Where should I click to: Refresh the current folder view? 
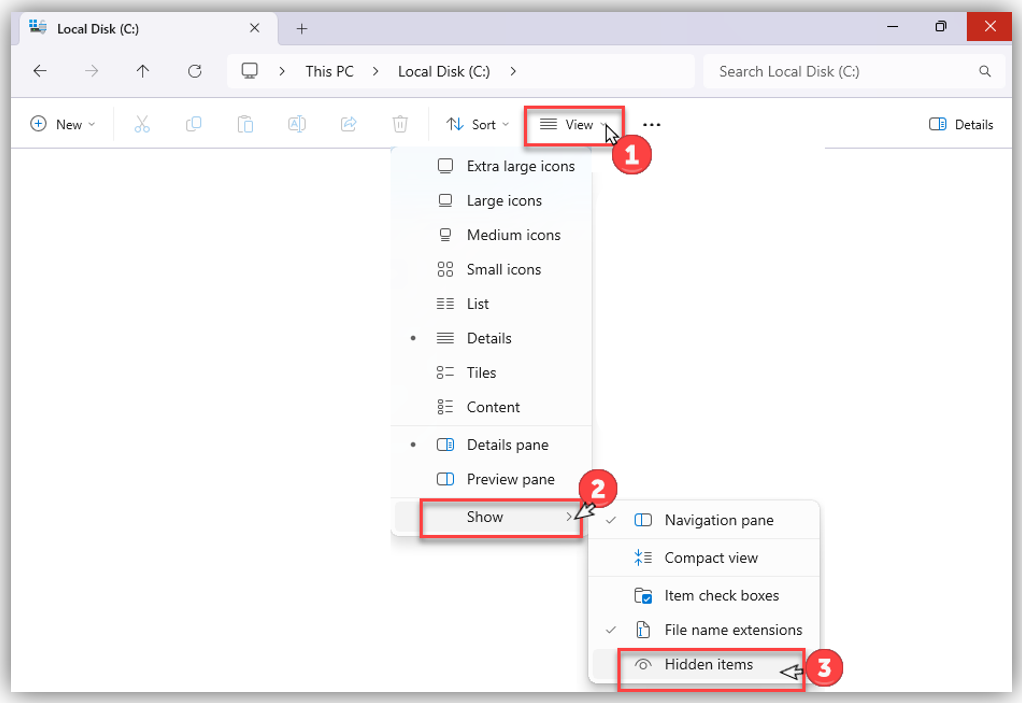click(195, 71)
